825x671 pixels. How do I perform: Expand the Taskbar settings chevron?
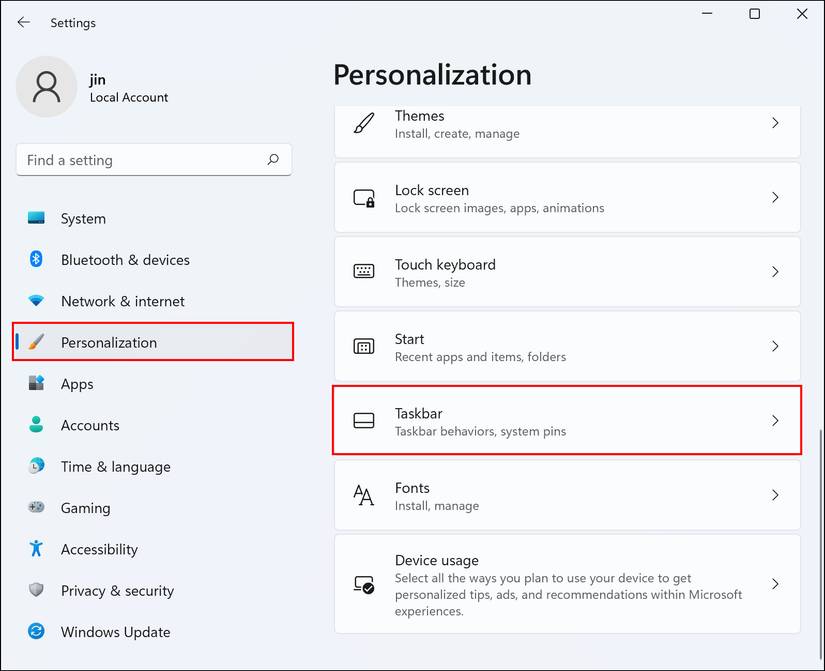[776, 421]
